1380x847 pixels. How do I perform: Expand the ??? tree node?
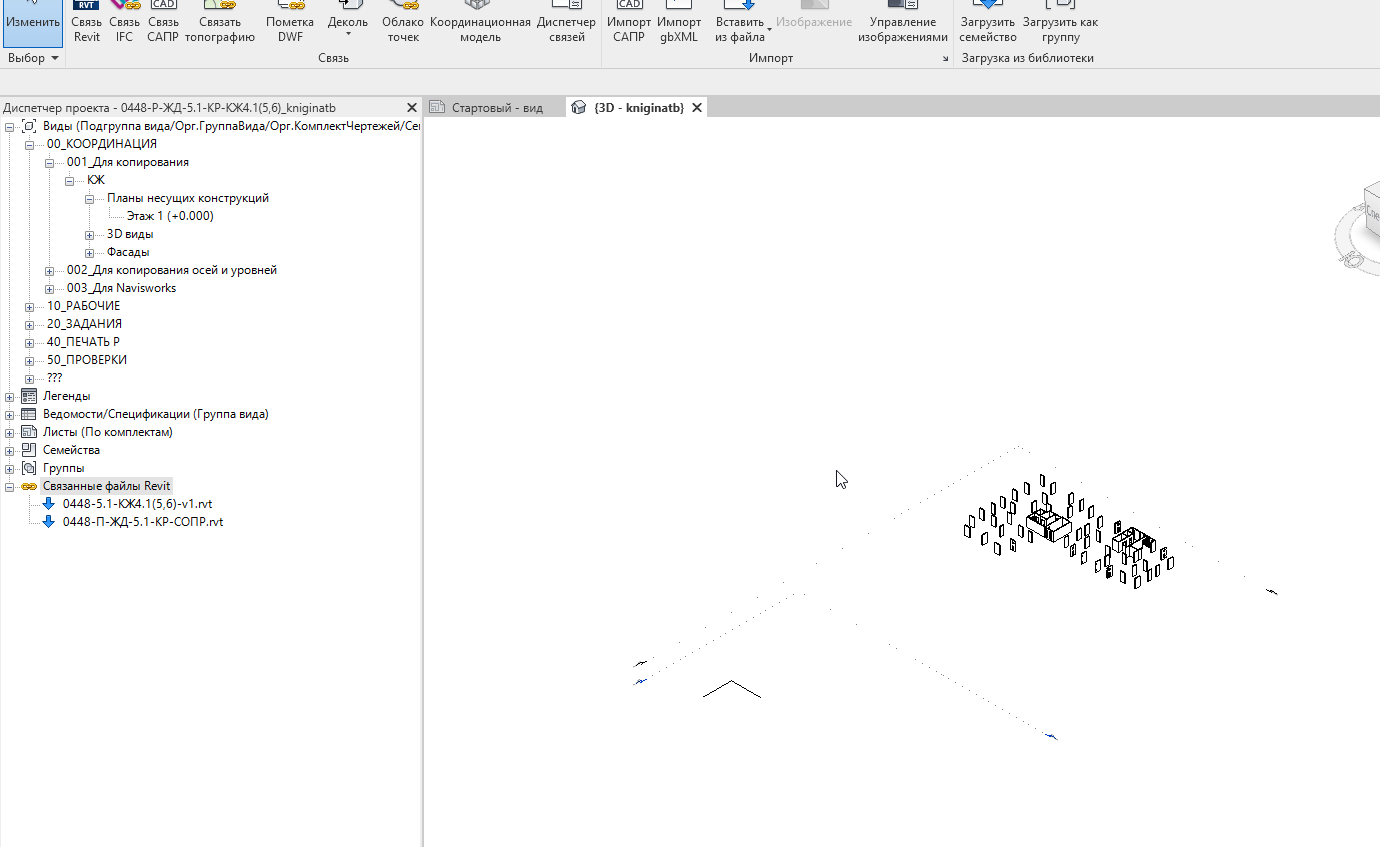click(x=30, y=378)
